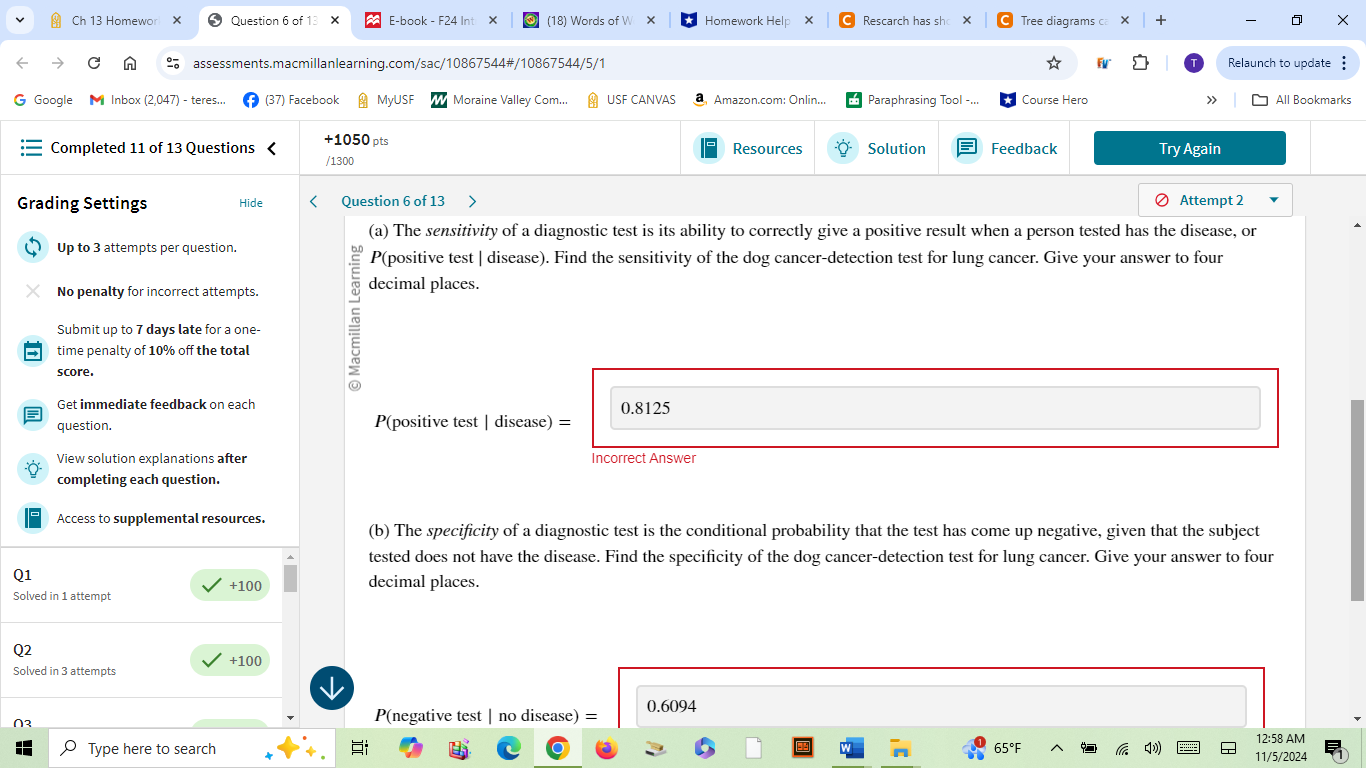Open the Resources panel
1366x768 pixels.
coord(748,147)
